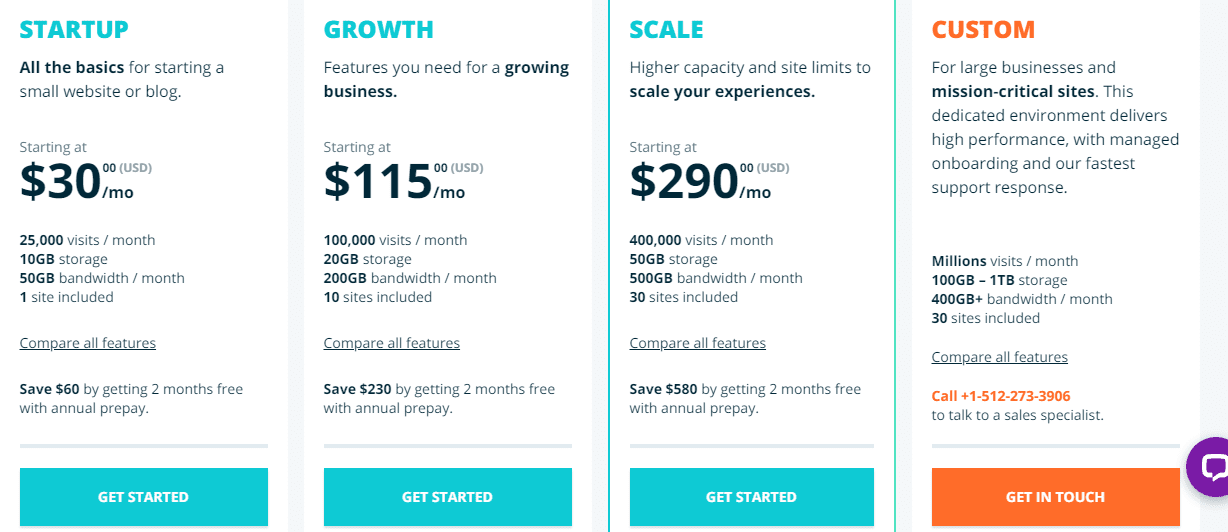
Task: Open the purple live chat widget
Action: tap(1209, 467)
